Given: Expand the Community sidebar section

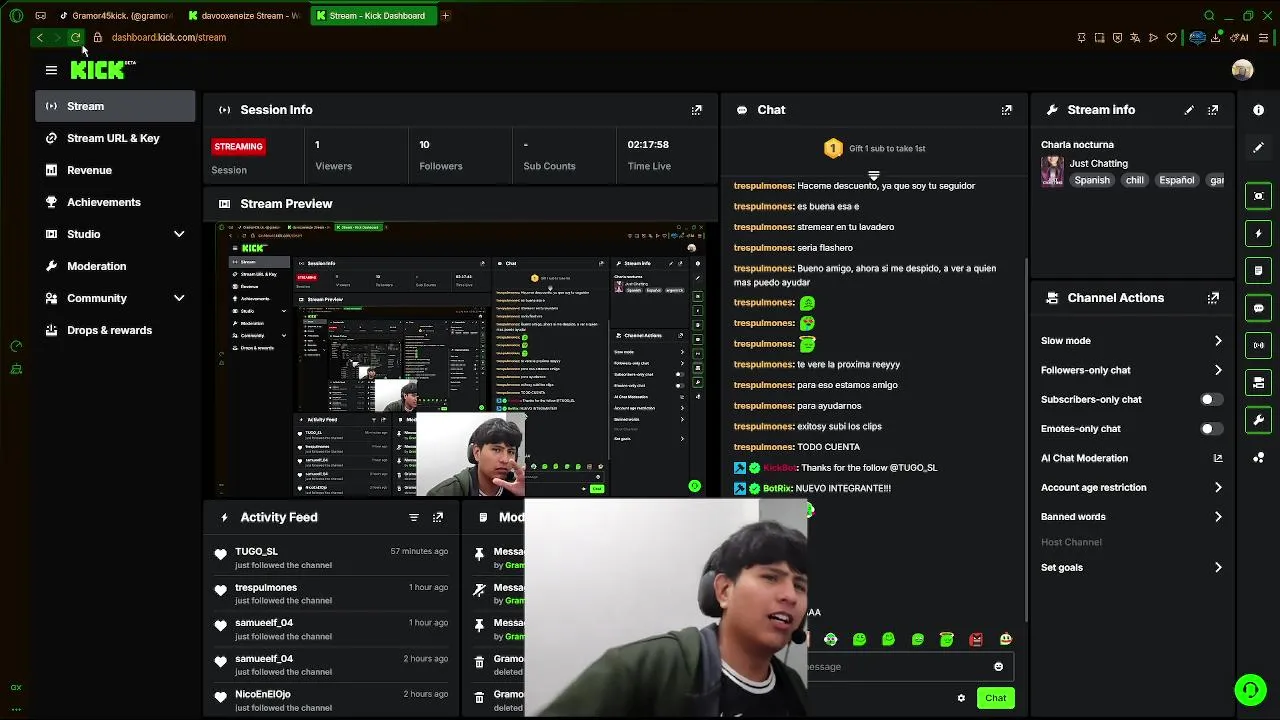Looking at the screenshot, I should click(x=179, y=298).
